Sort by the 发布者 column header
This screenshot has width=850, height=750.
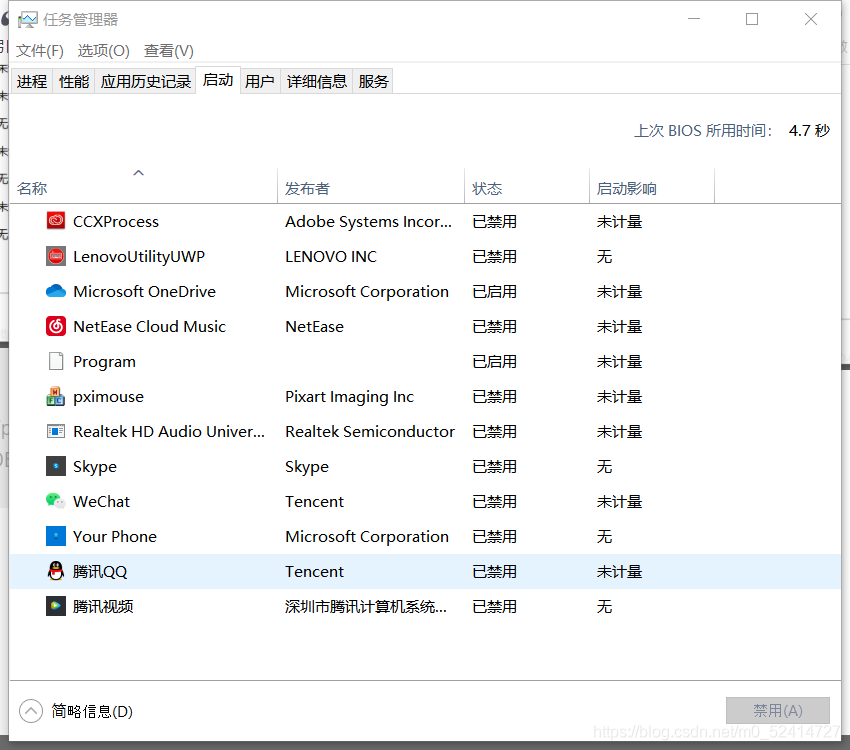pyautogui.click(x=371, y=186)
